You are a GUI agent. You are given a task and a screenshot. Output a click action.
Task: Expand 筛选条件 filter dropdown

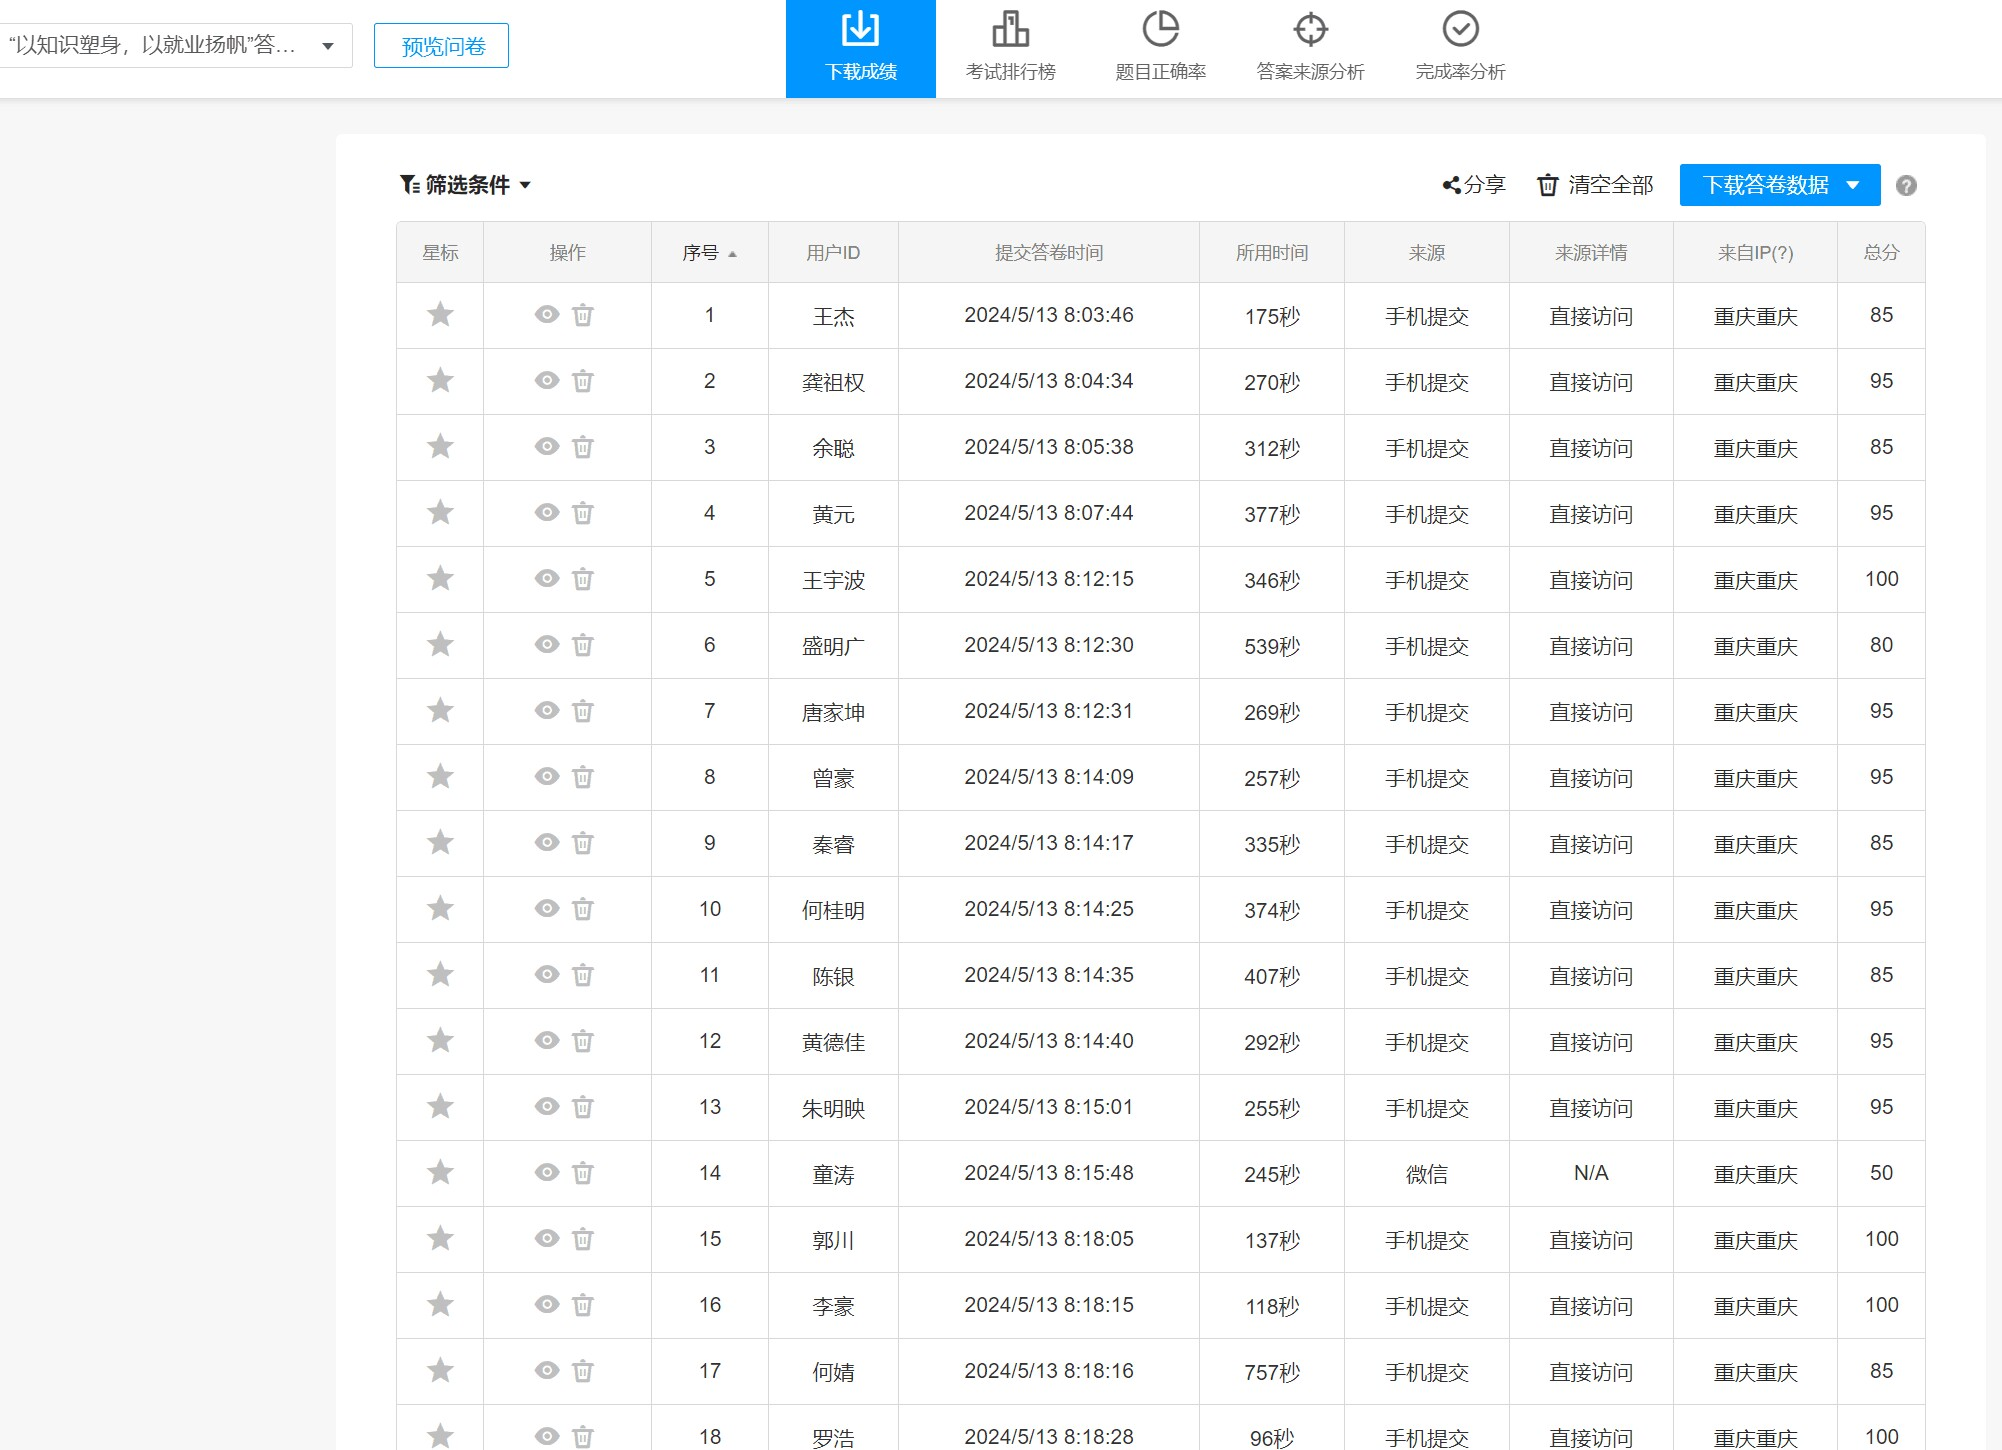[466, 185]
